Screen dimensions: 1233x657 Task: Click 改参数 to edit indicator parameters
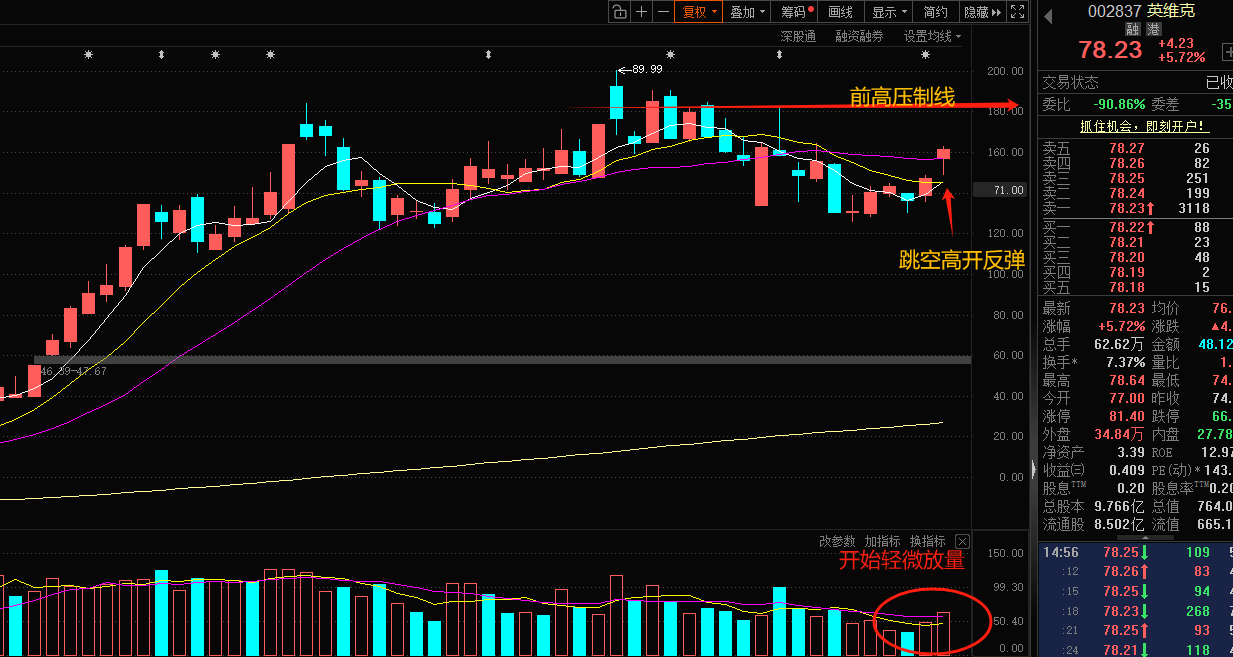click(x=837, y=541)
